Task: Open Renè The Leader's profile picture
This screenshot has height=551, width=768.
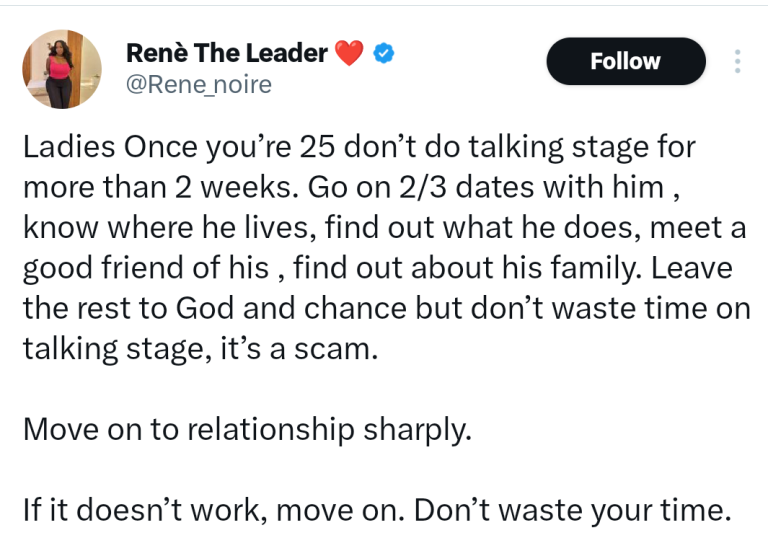Action: coord(62,68)
